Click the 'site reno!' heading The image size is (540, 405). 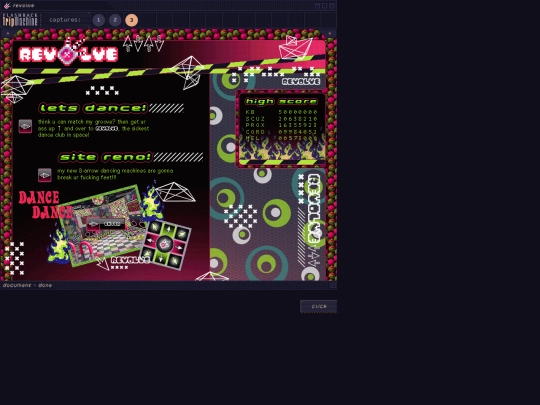pos(105,157)
